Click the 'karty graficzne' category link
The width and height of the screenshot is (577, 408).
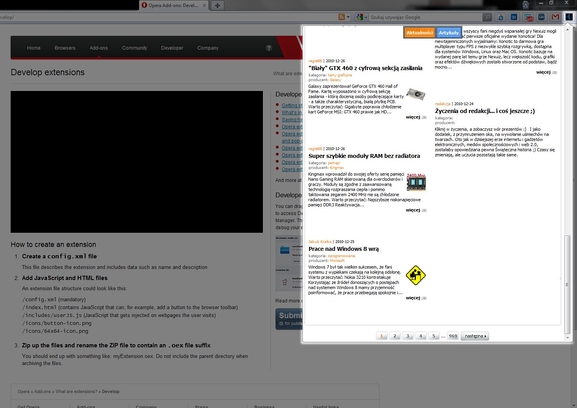pos(340,75)
